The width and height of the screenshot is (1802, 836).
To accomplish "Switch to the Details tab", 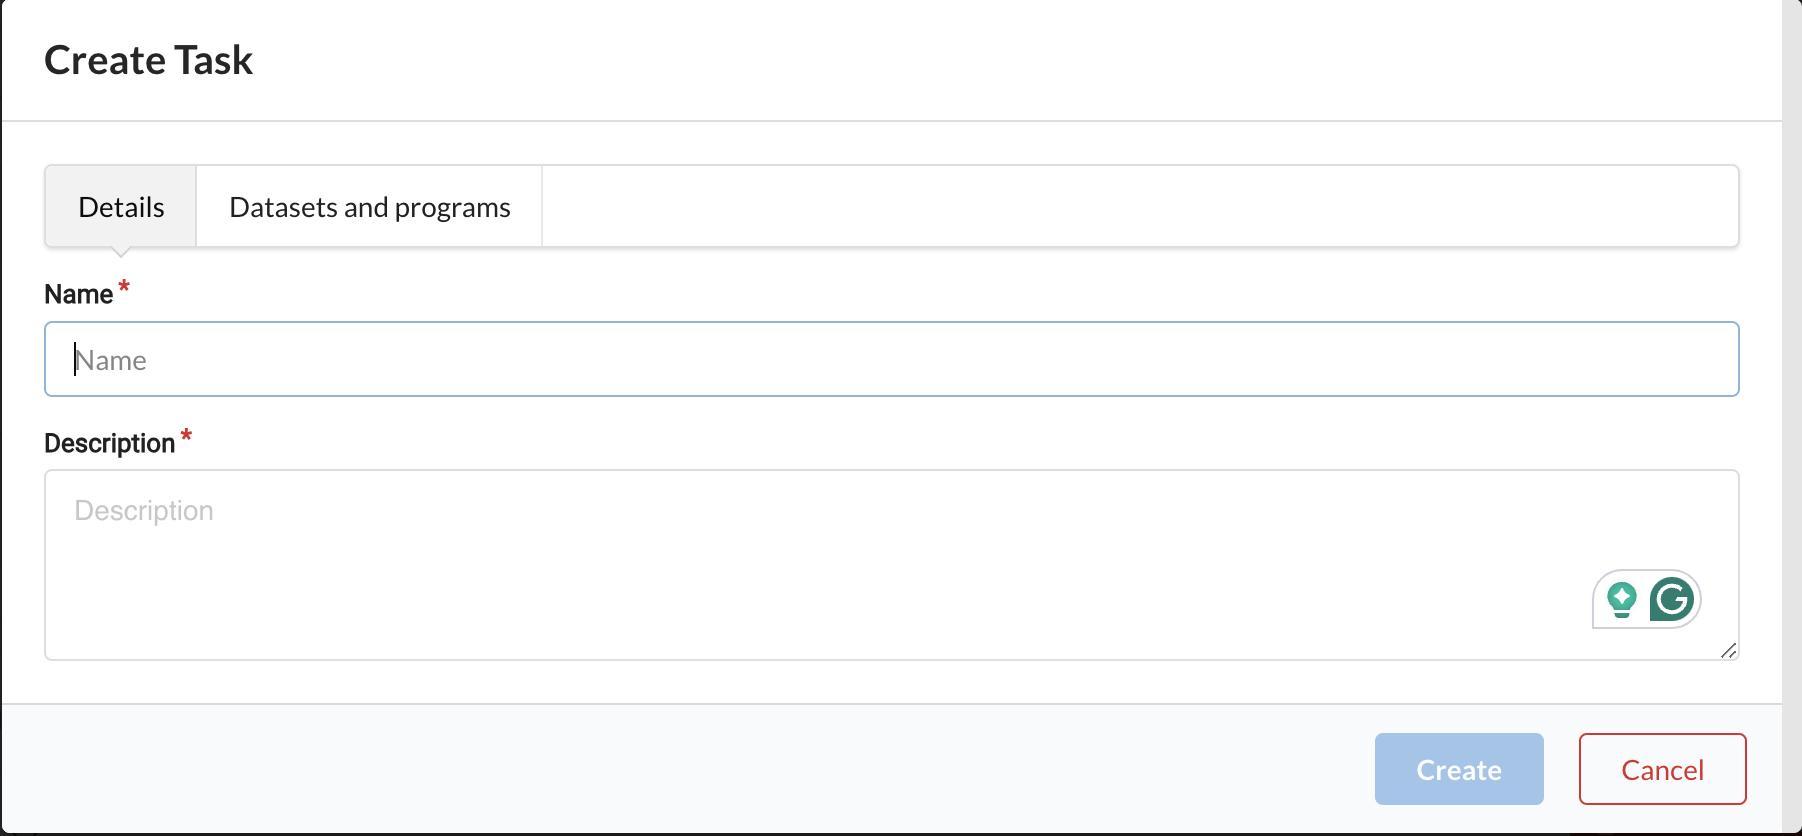I will [121, 207].
